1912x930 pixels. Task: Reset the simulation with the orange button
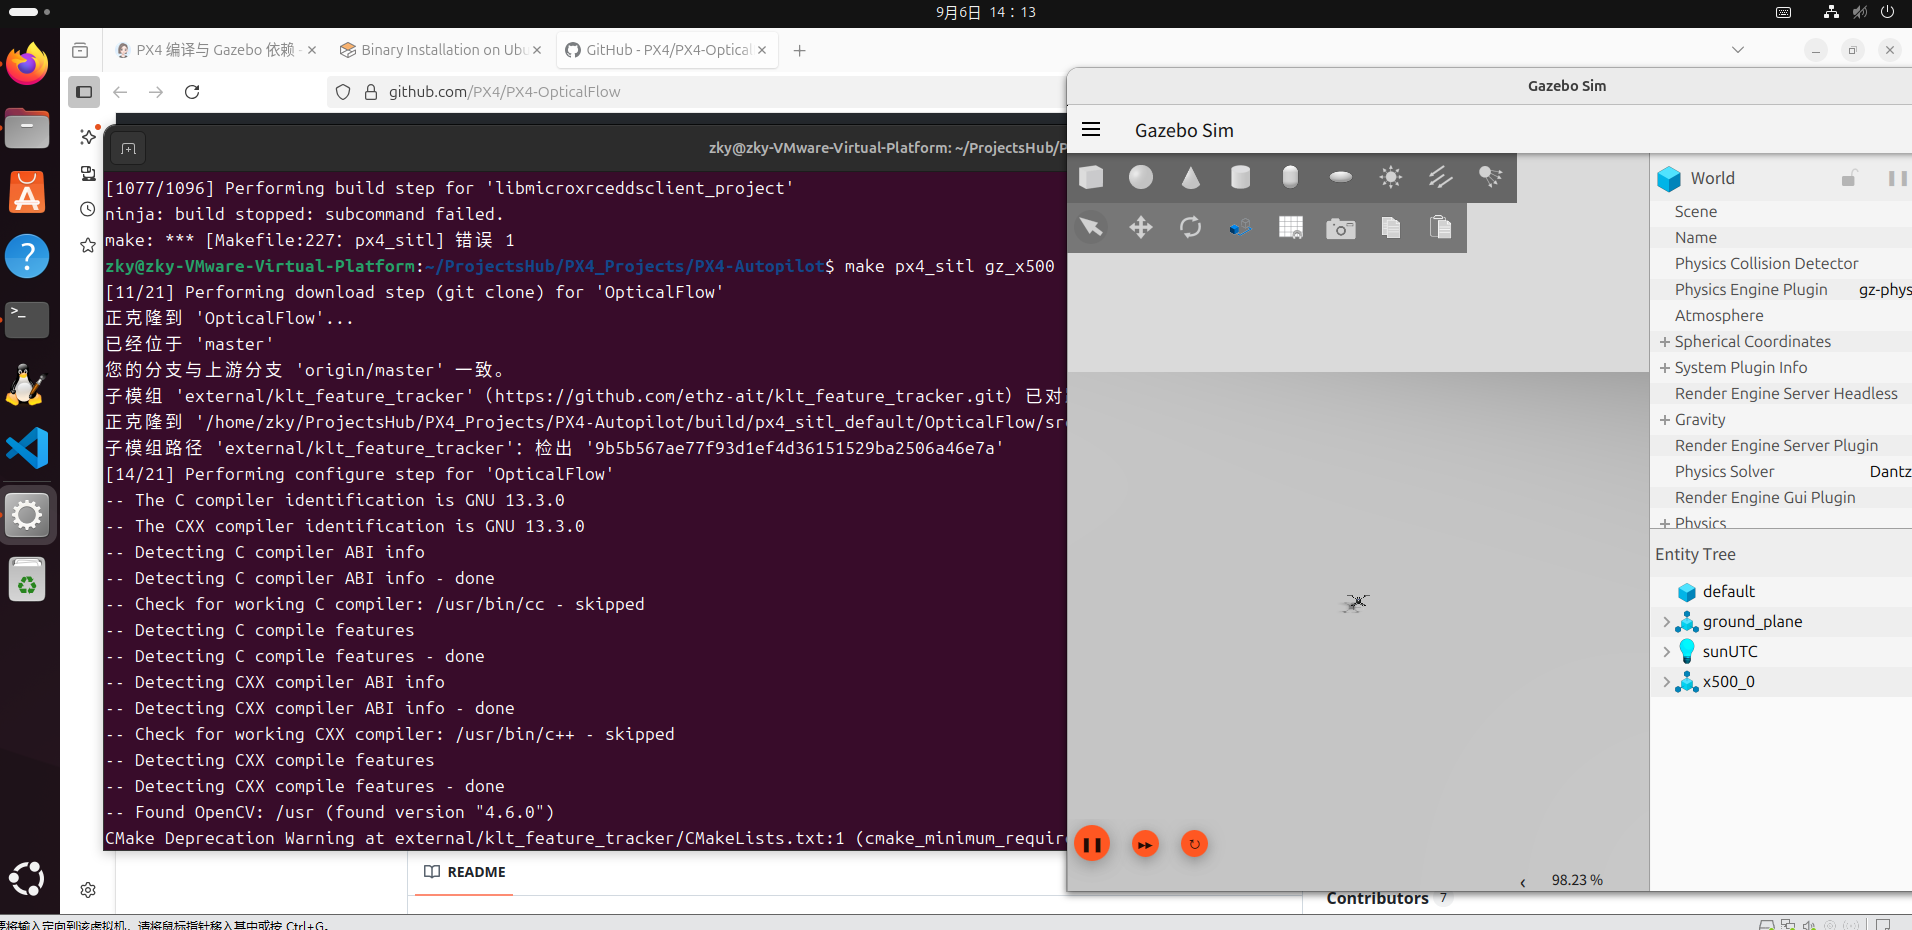coord(1194,844)
